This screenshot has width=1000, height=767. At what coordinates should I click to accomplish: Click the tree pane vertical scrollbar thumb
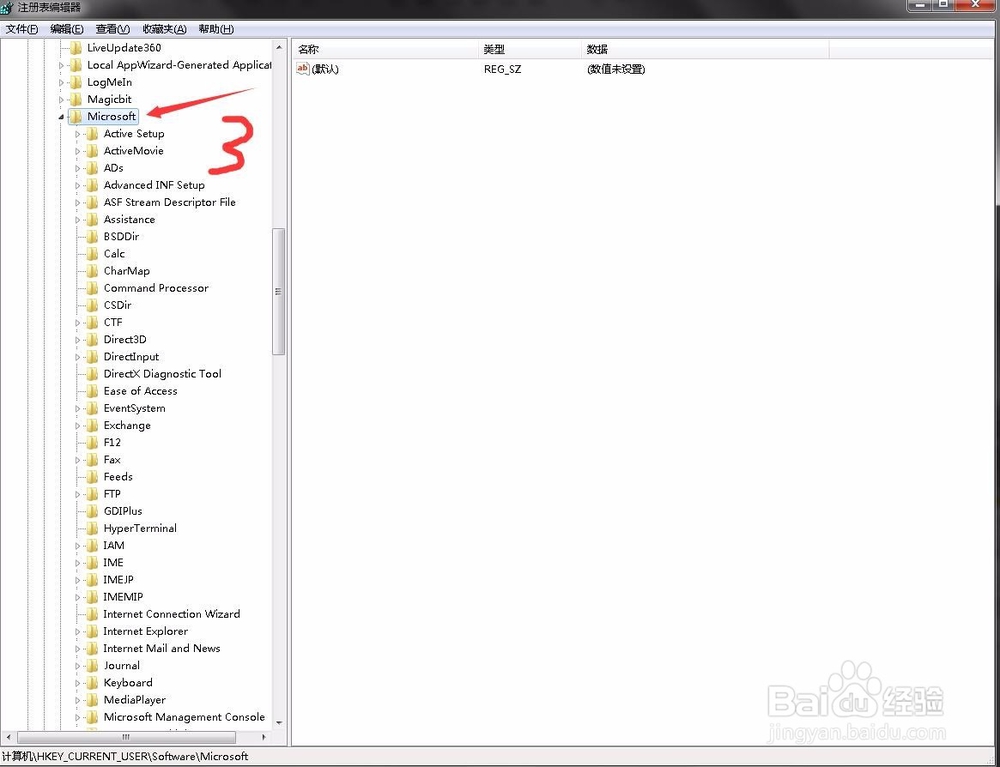(x=279, y=290)
